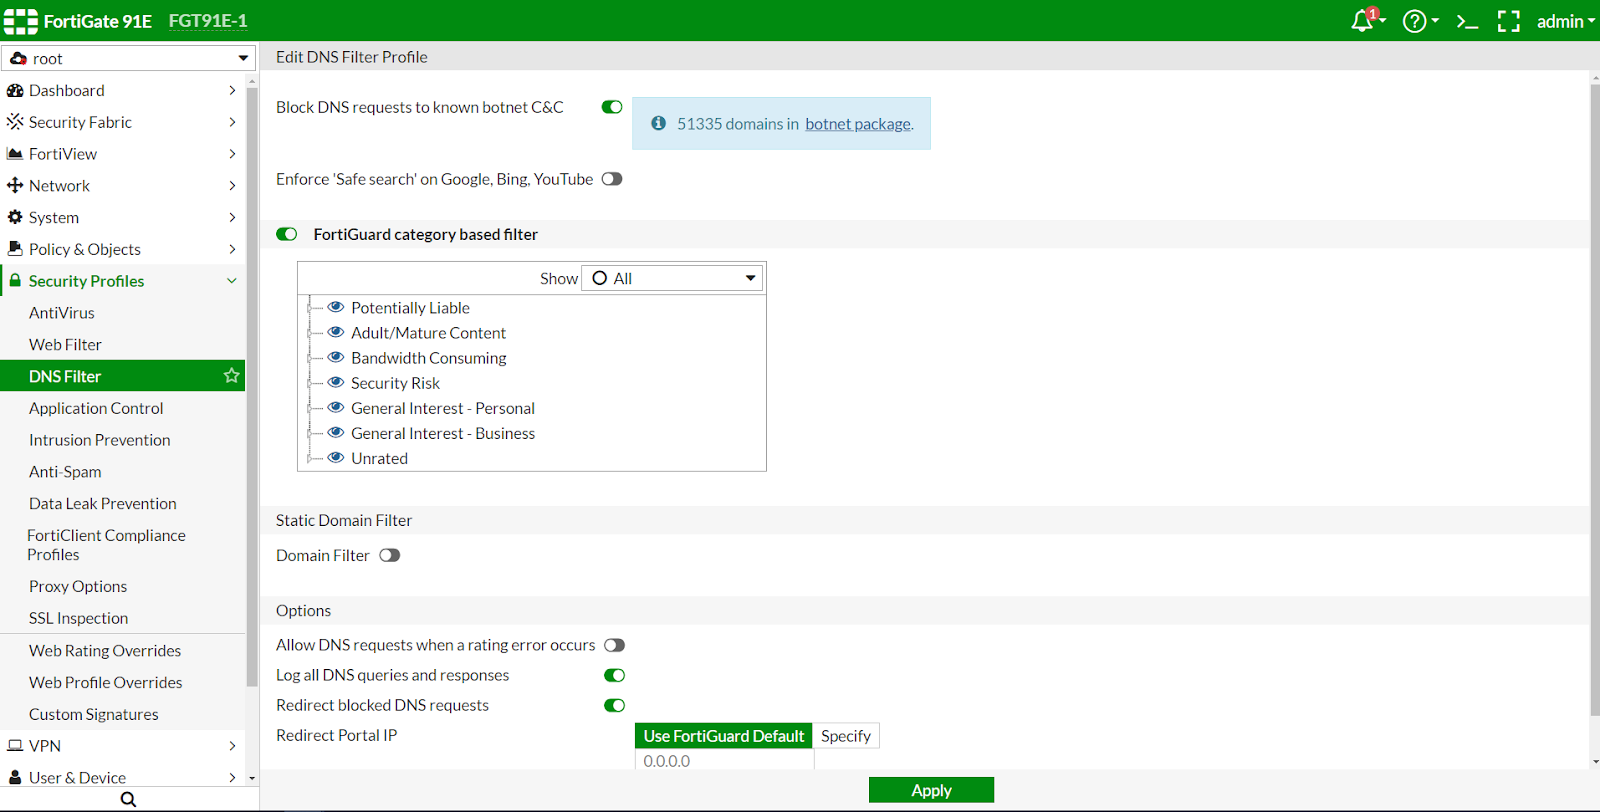This screenshot has height=812, width=1600.
Task: Enable the Domain Filter toggle
Action: 390,555
